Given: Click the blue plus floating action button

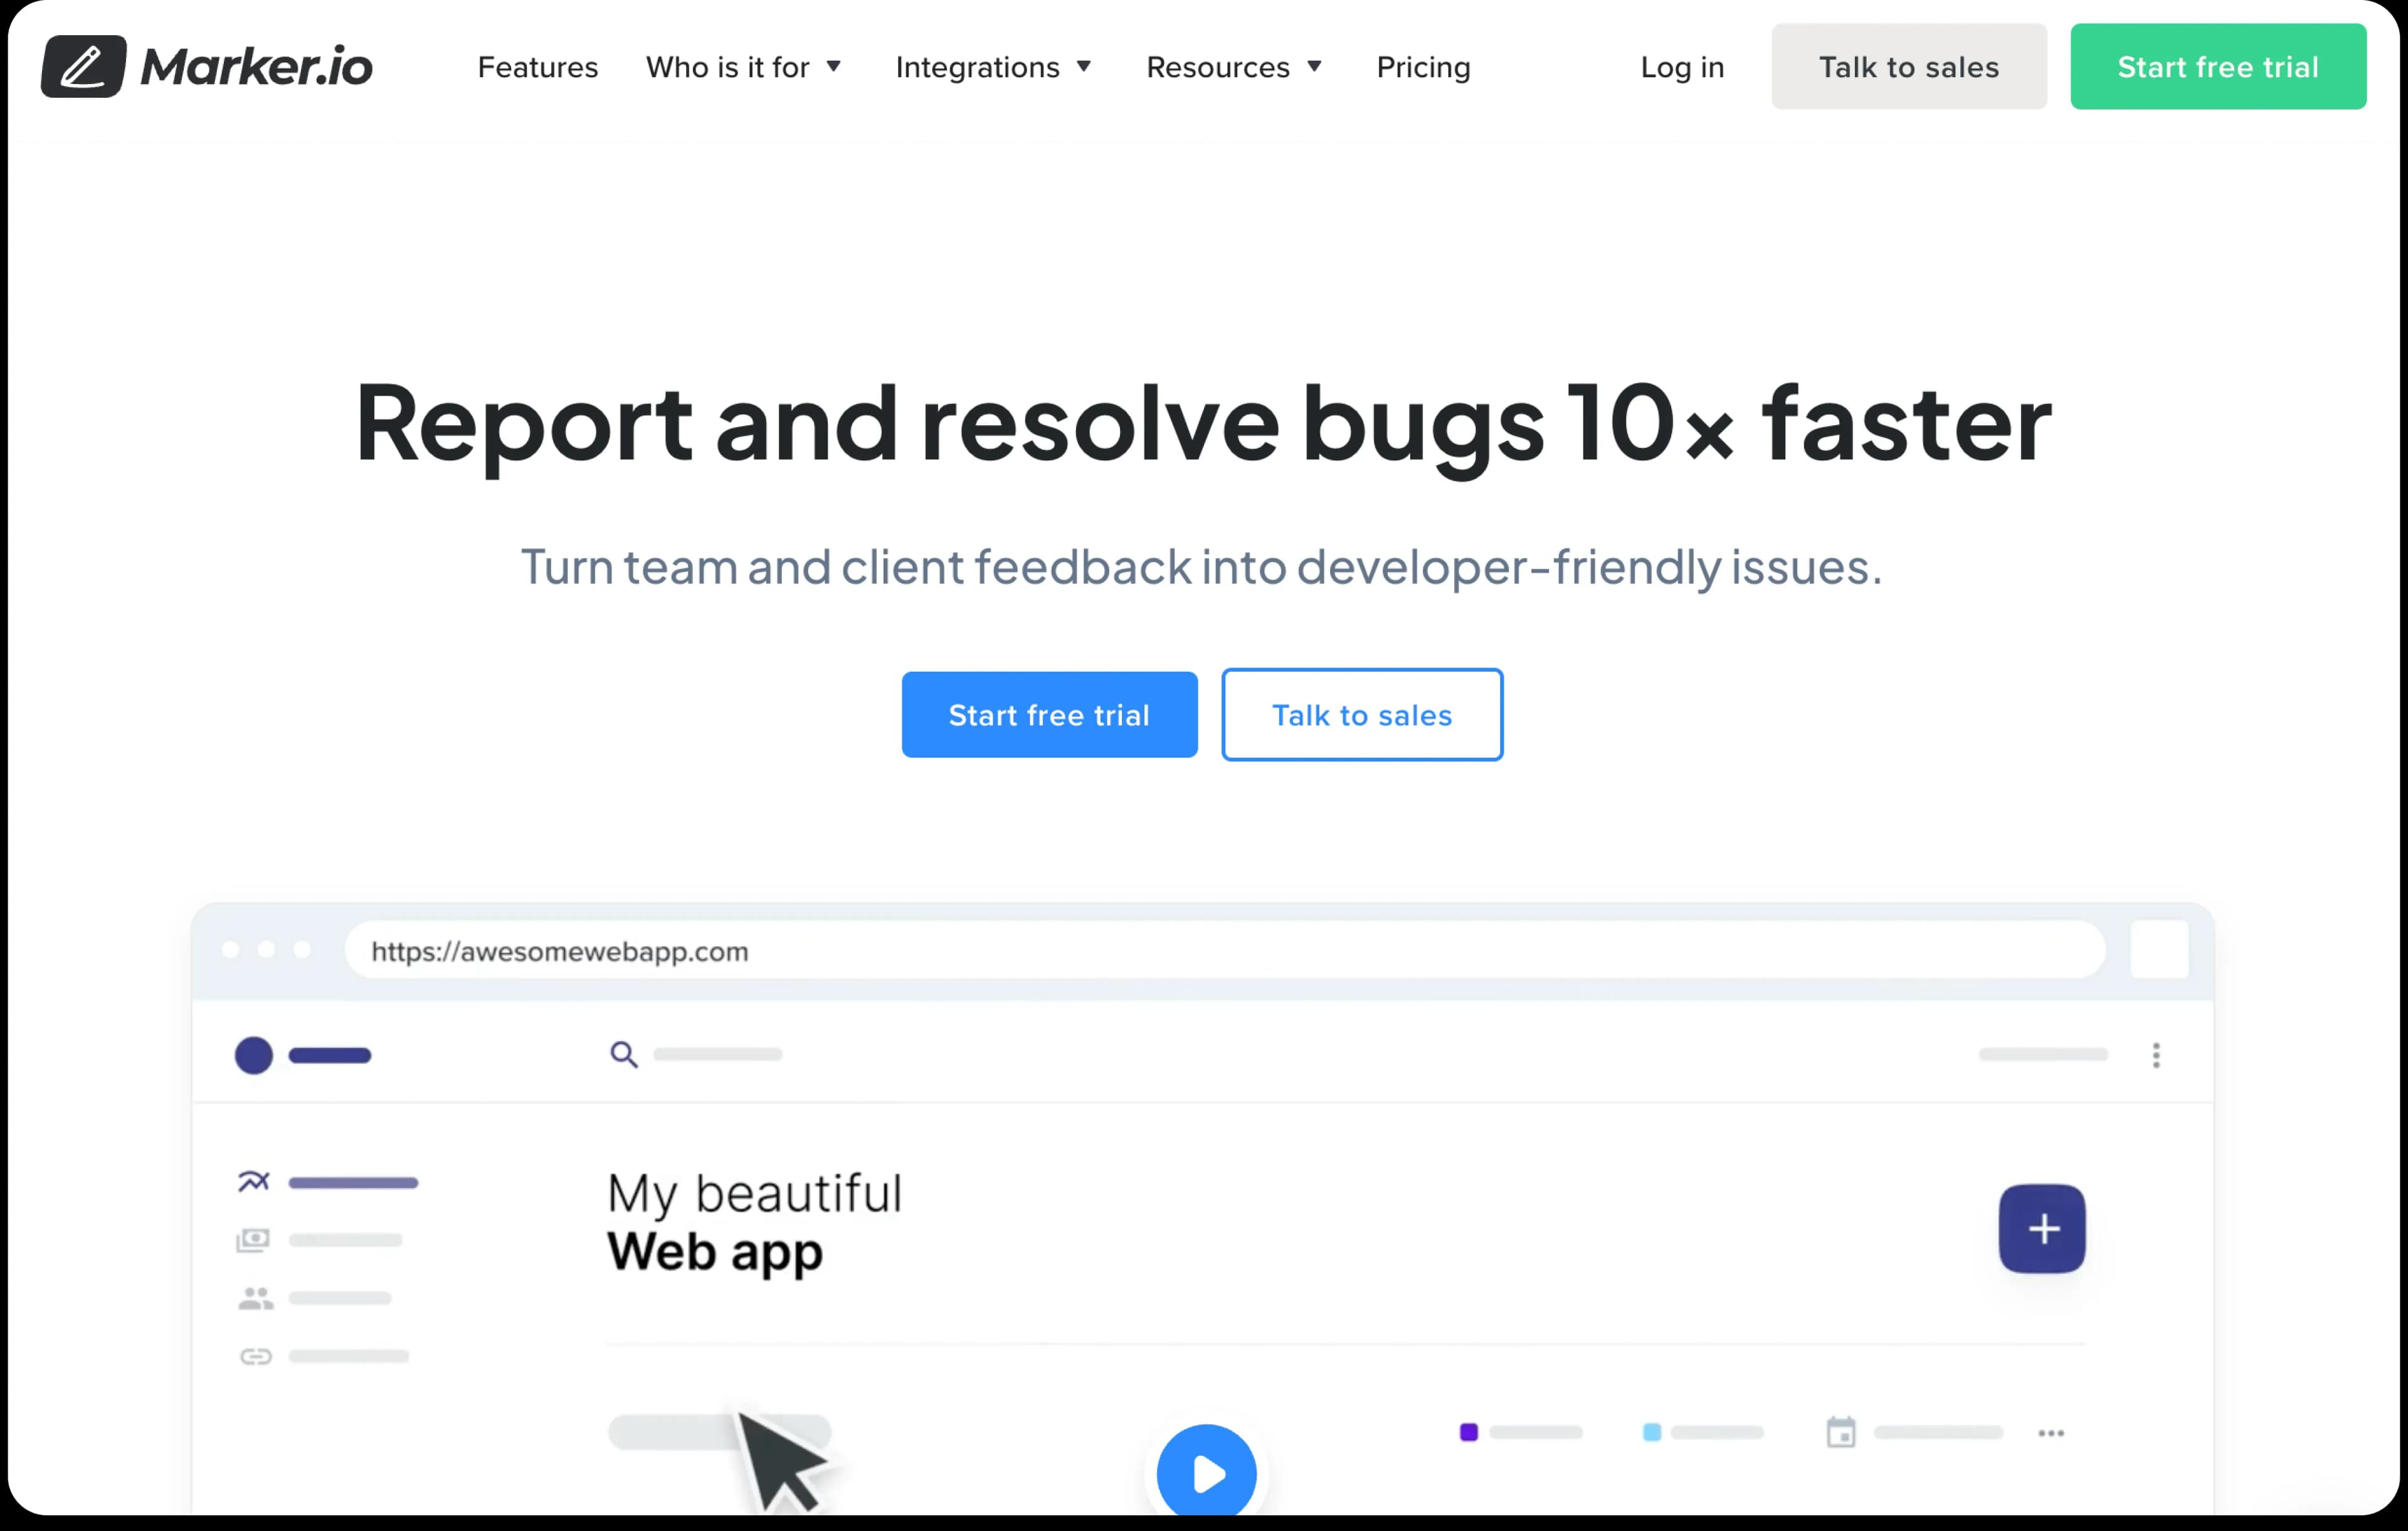Looking at the screenshot, I should (2042, 1229).
